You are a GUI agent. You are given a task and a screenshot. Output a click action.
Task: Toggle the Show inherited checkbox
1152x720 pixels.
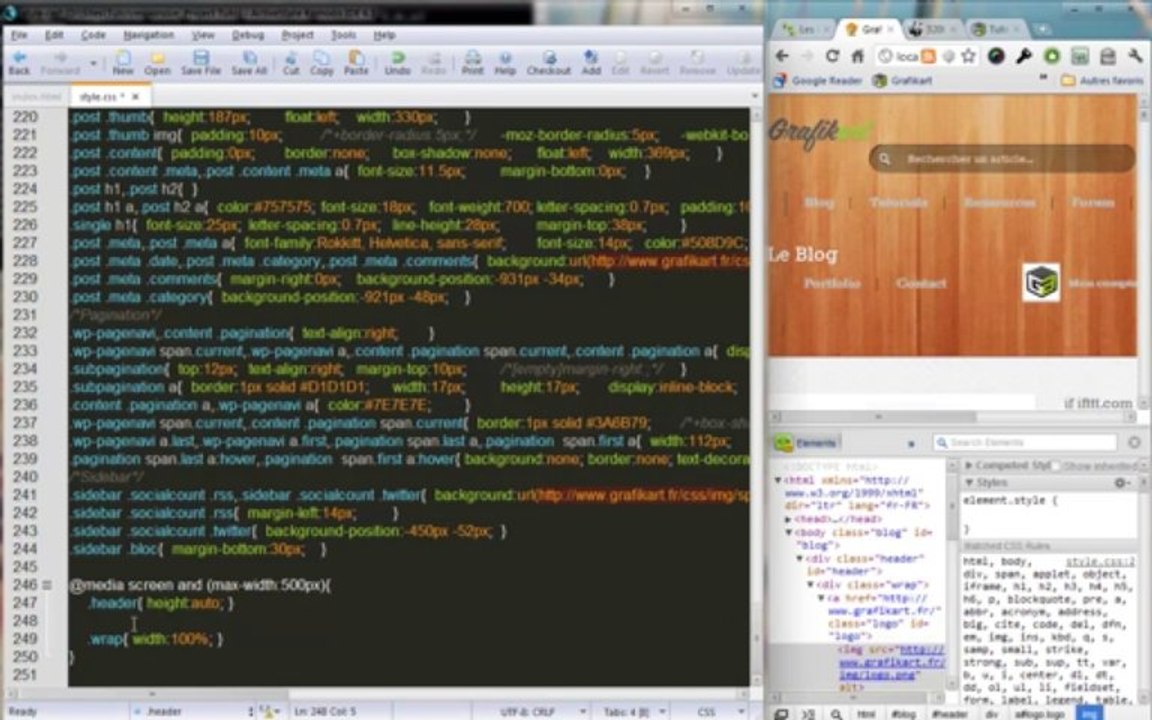pyautogui.click(x=1056, y=466)
